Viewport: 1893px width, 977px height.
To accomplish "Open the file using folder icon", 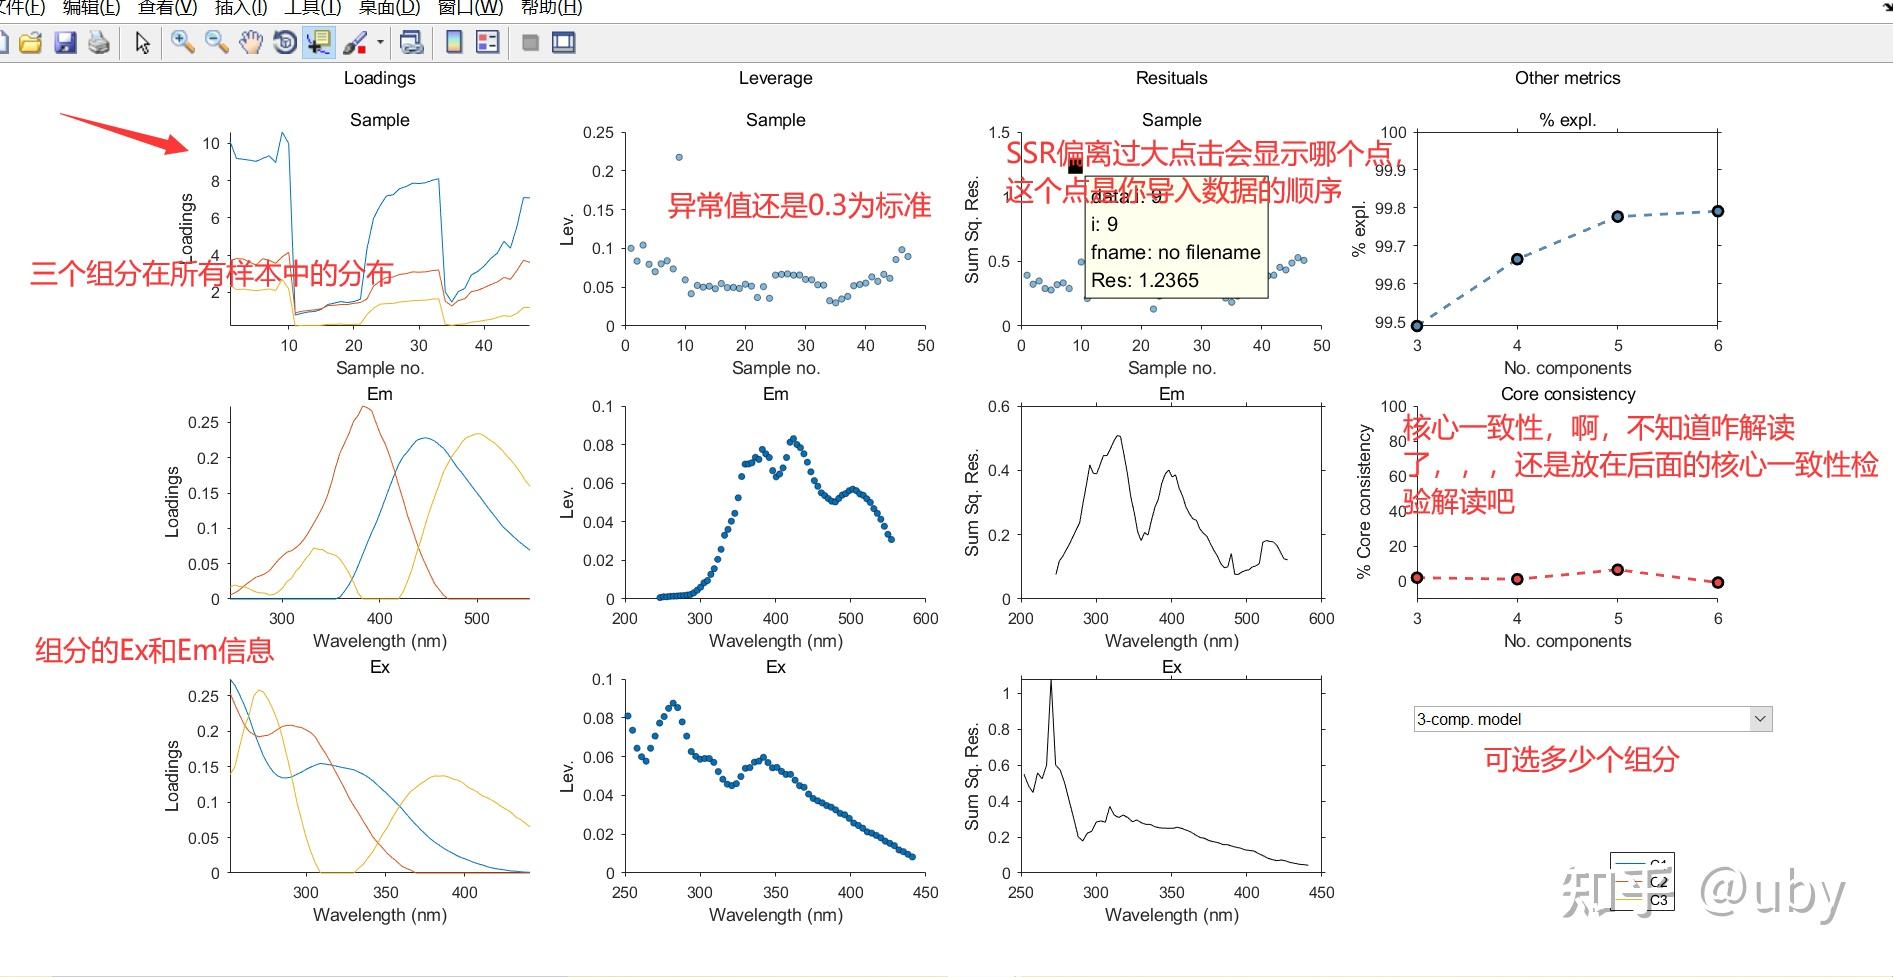I will [31, 42].
